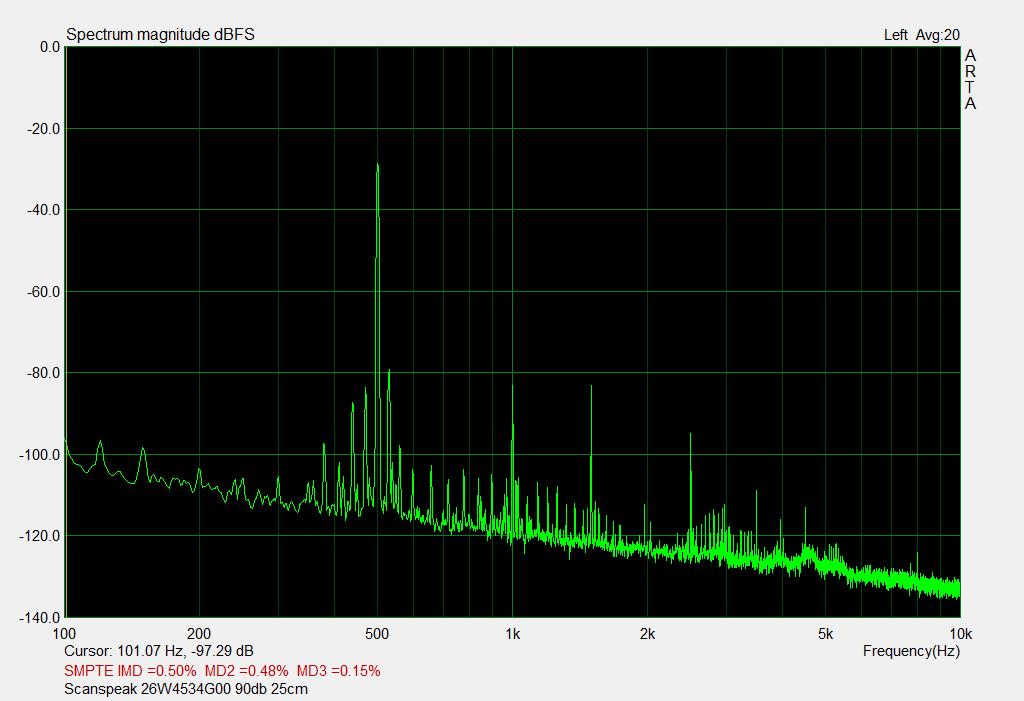The height and width of the screenshot is (701, 1024).
Task: Click the Scanspeak 26W4534G00 caption text
Action: pos(185,689)
